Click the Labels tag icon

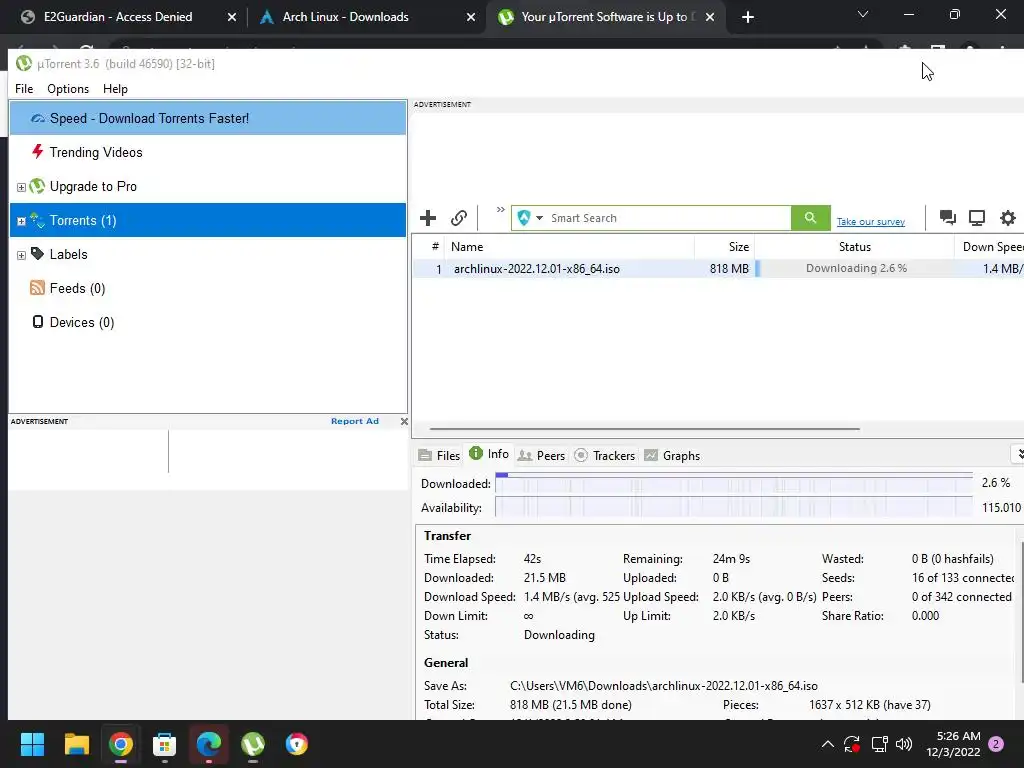click(37, 253)
